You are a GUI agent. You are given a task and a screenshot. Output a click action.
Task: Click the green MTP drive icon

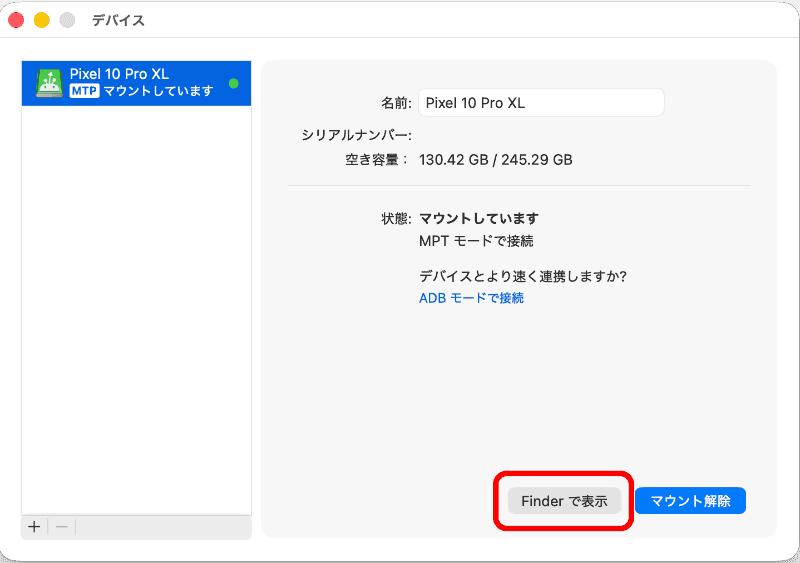click(x=49, y=83)
